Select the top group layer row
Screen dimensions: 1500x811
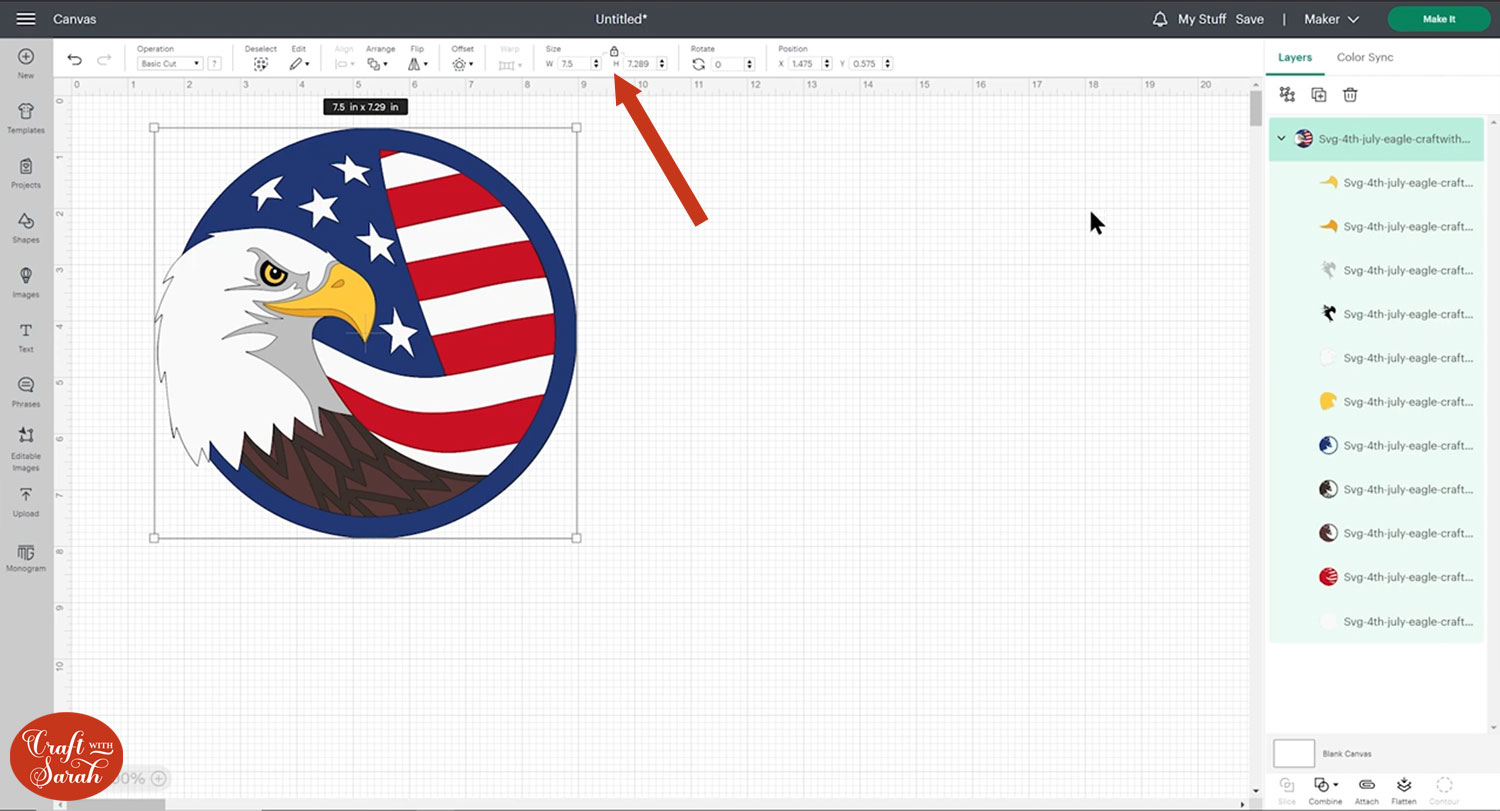pos(1376,139)
